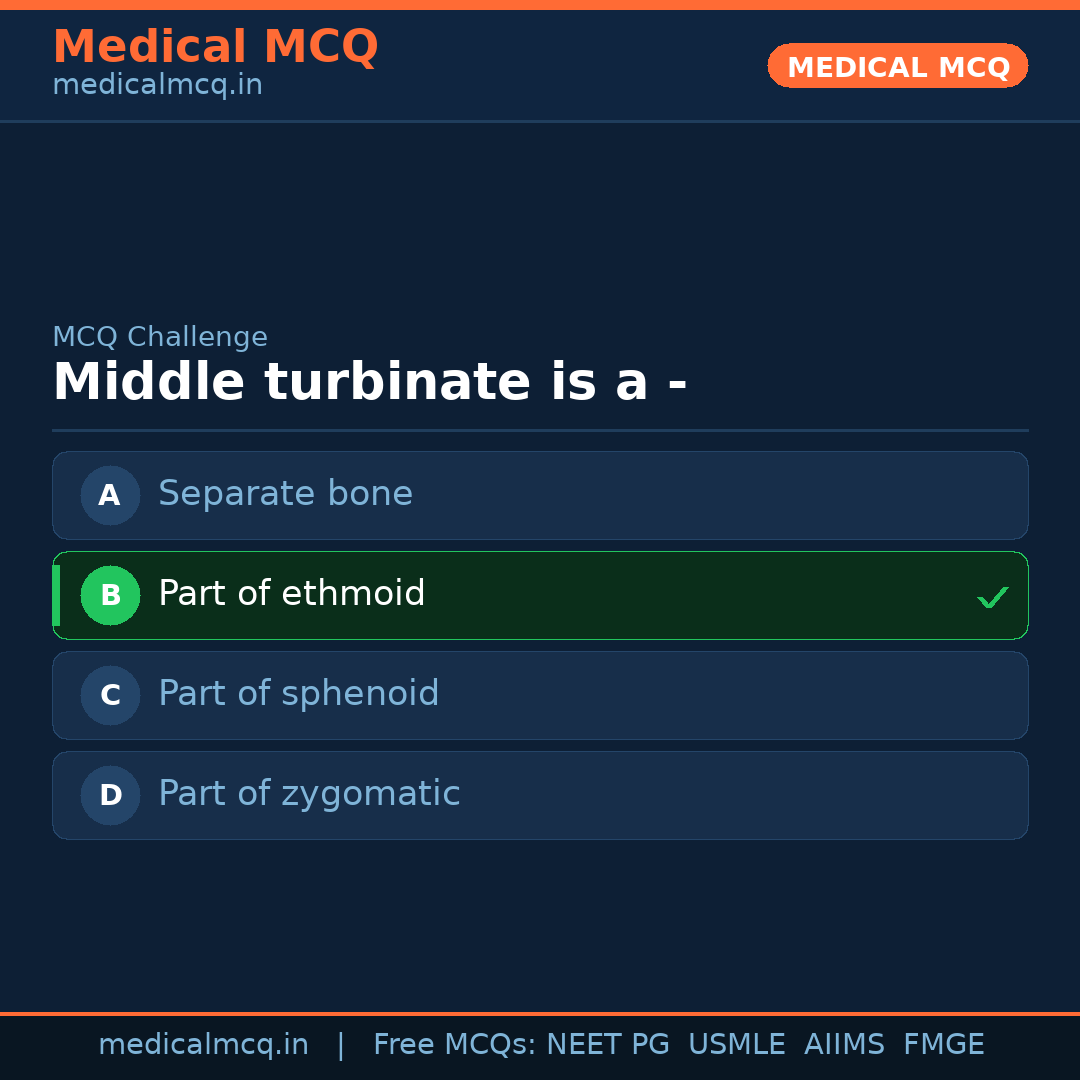
Task: Select the 'Part of zygomatic' answer
Action: click(x=309, y=794)
